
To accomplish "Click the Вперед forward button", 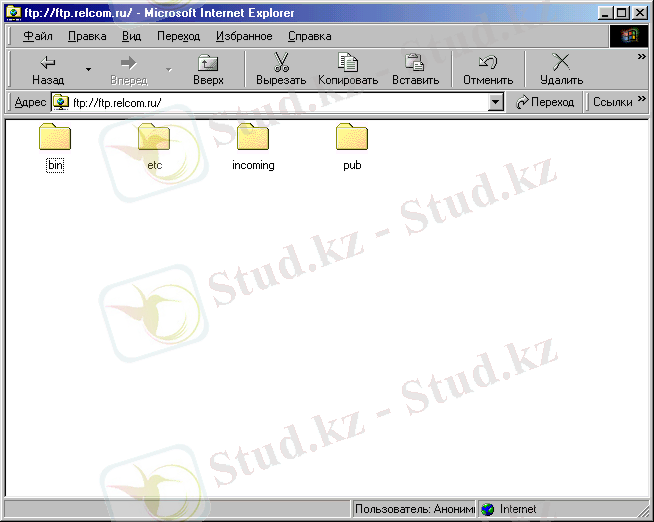I will 129,69.
